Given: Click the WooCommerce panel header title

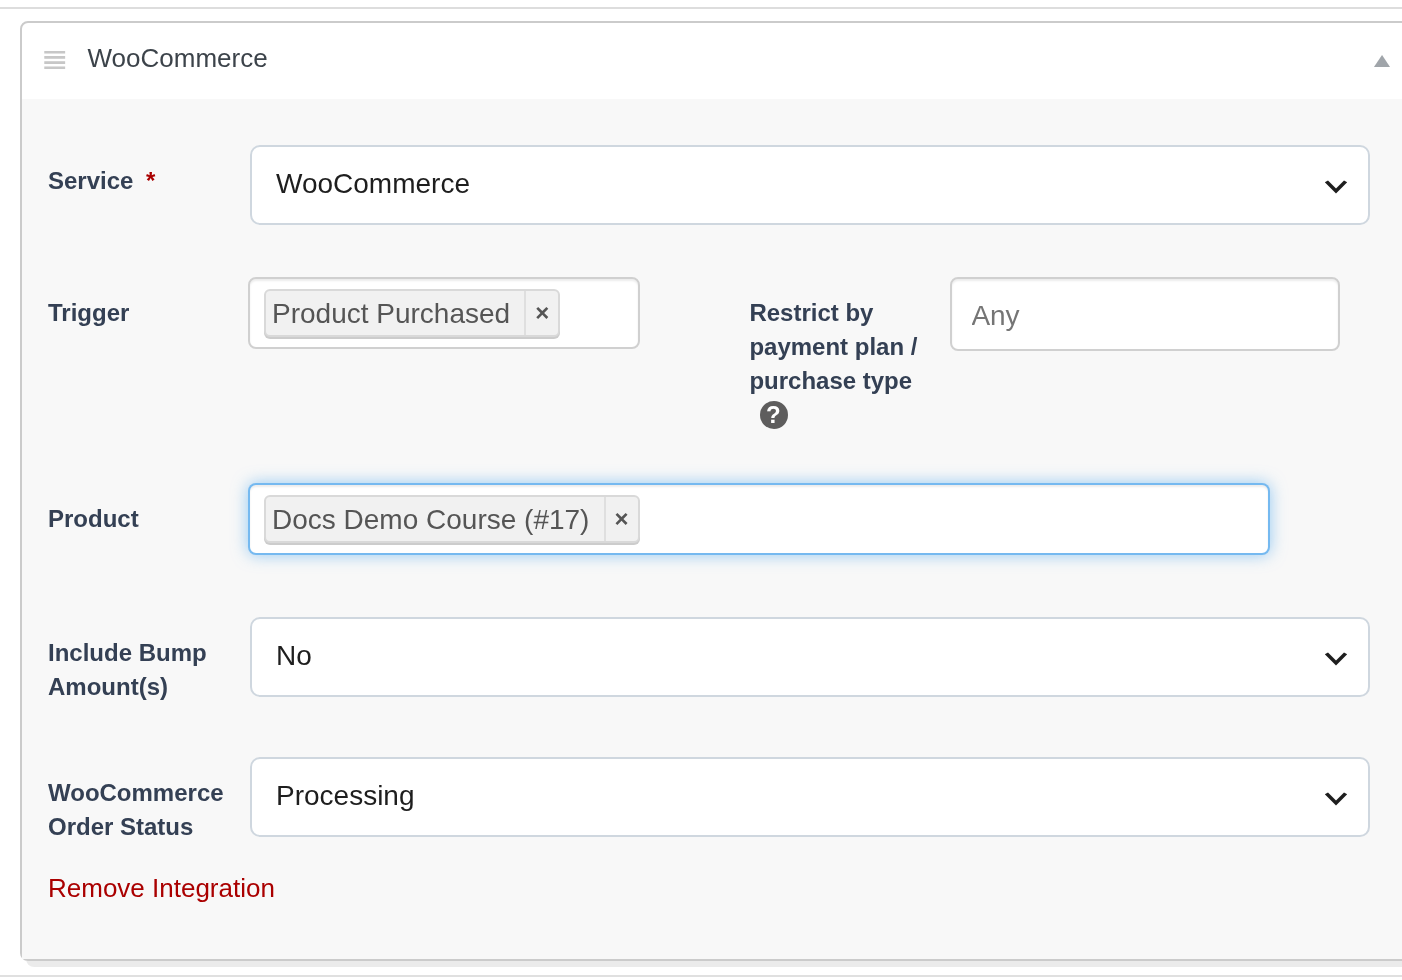Looking at the screenshot, I should coord(177,59).
